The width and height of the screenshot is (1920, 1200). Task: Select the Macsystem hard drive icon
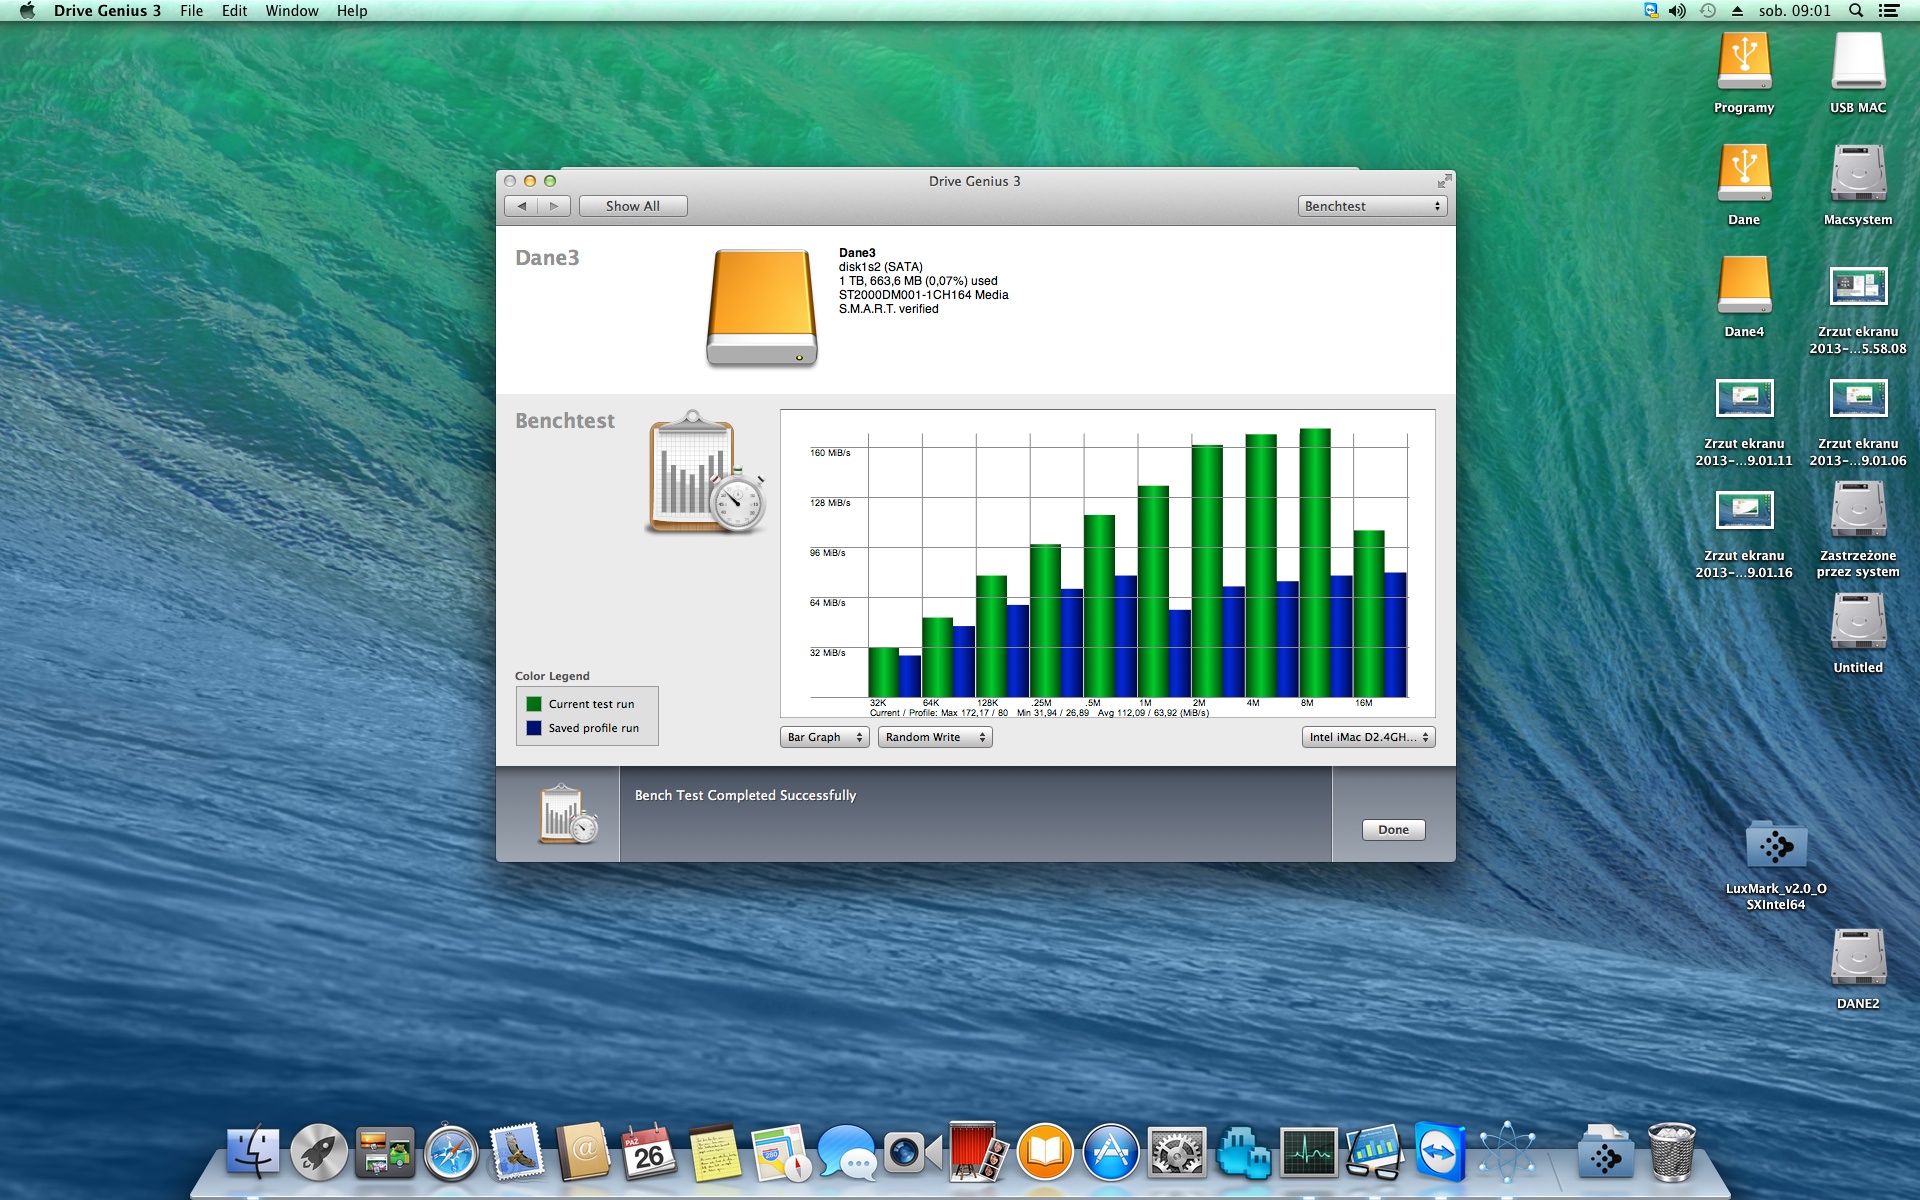pyautogui.click(x=1858, y=174)
